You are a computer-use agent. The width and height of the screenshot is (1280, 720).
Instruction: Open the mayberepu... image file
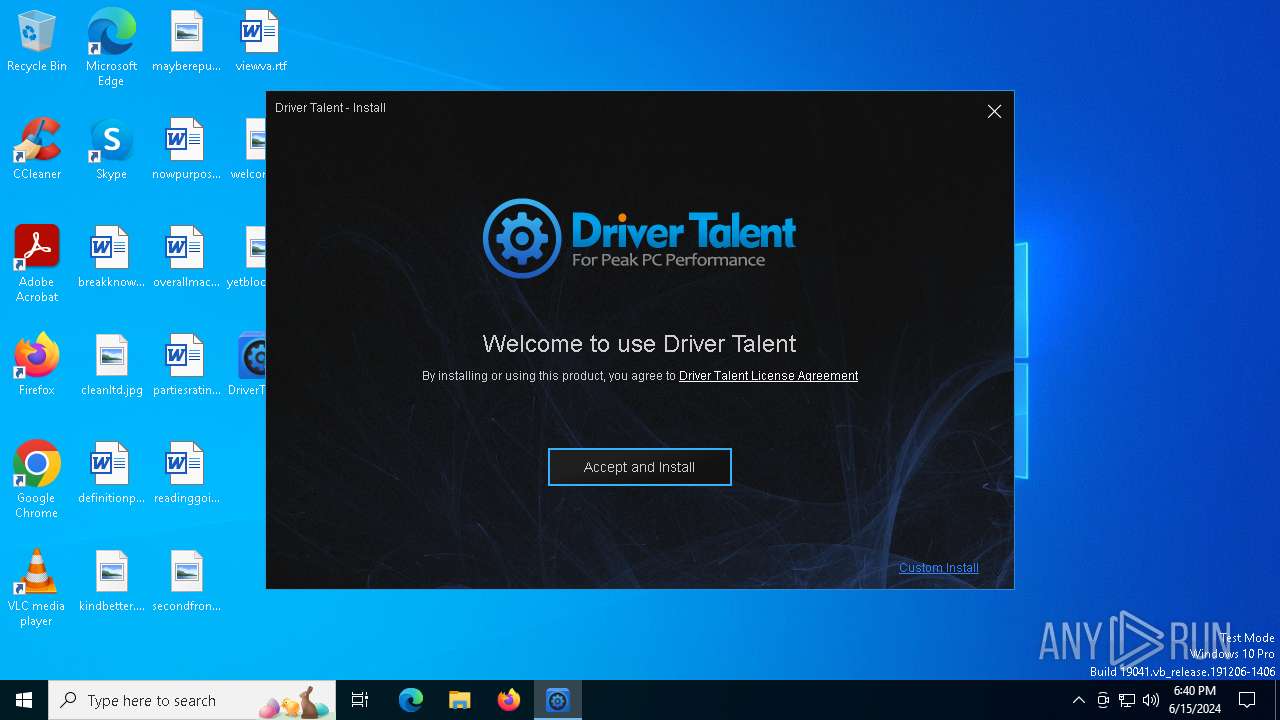coord(186,42)
